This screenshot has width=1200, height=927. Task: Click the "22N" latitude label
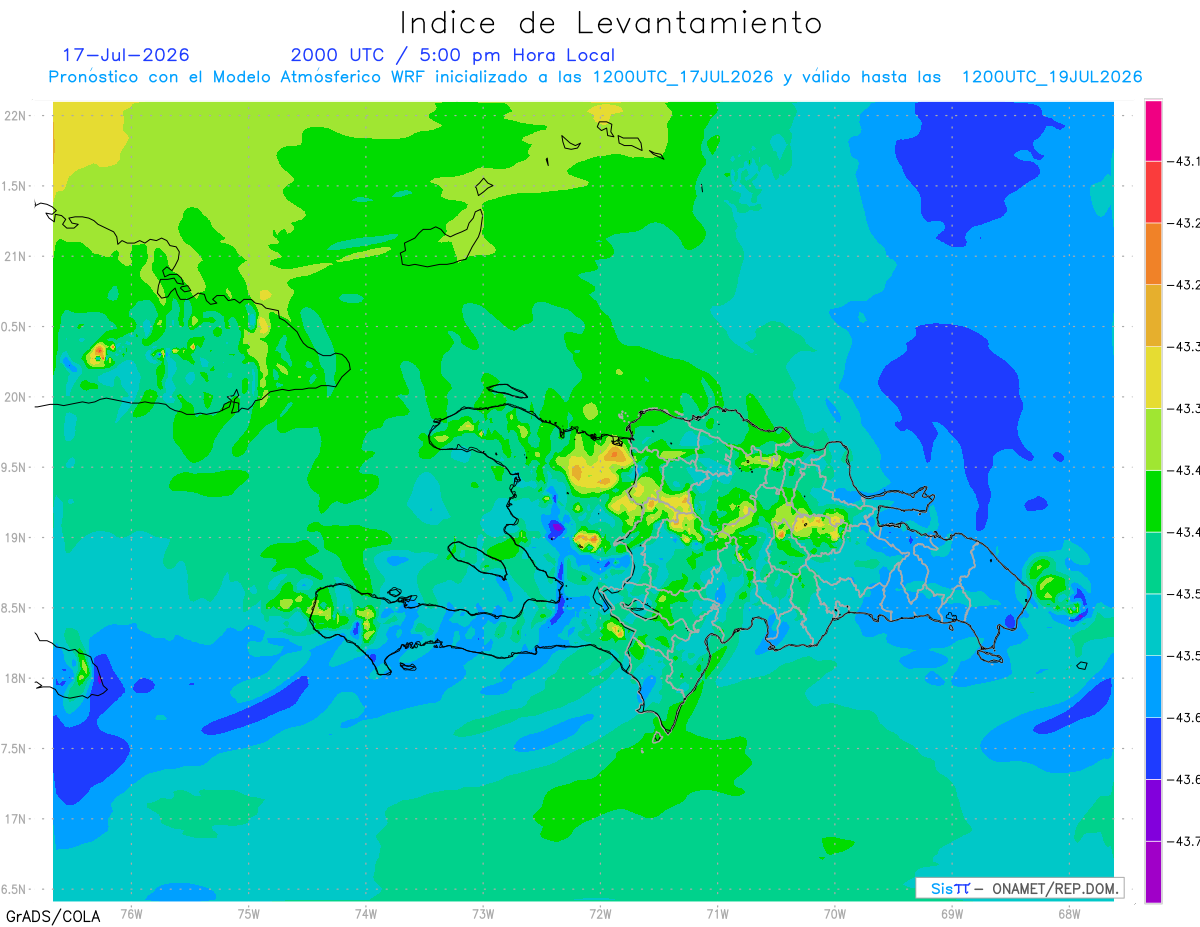(16, 115)
